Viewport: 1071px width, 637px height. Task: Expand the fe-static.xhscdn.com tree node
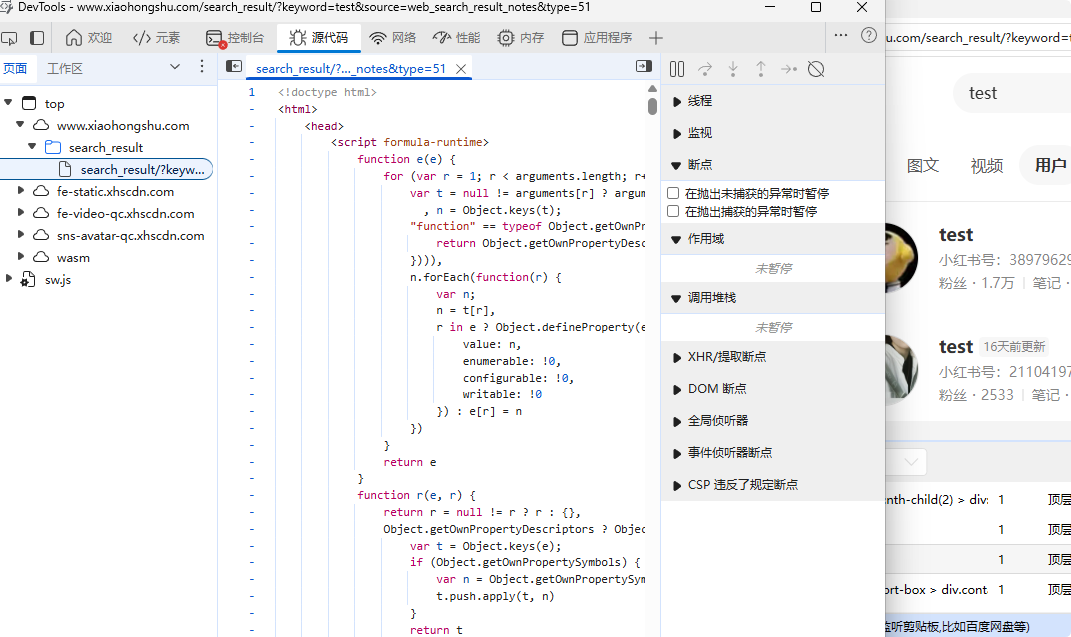[21, 191]
